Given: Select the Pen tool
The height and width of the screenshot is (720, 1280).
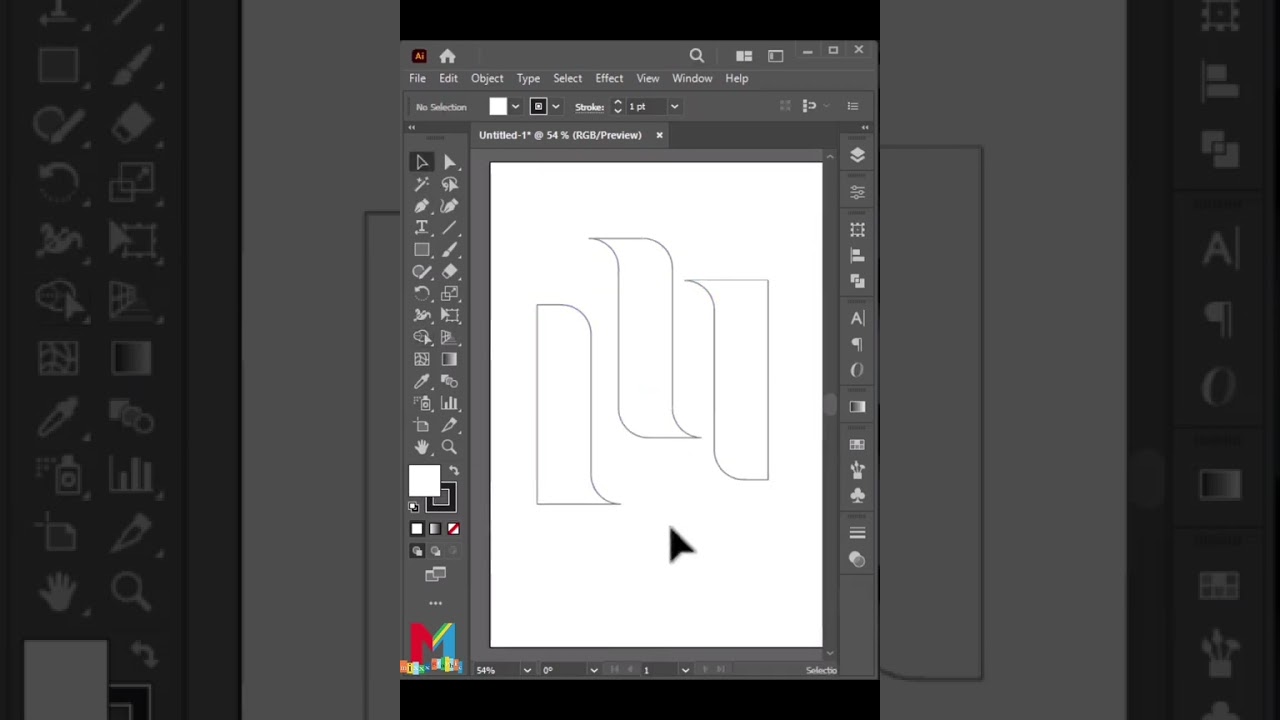Looking at the screenshot, I should click(x=422, y=206).
